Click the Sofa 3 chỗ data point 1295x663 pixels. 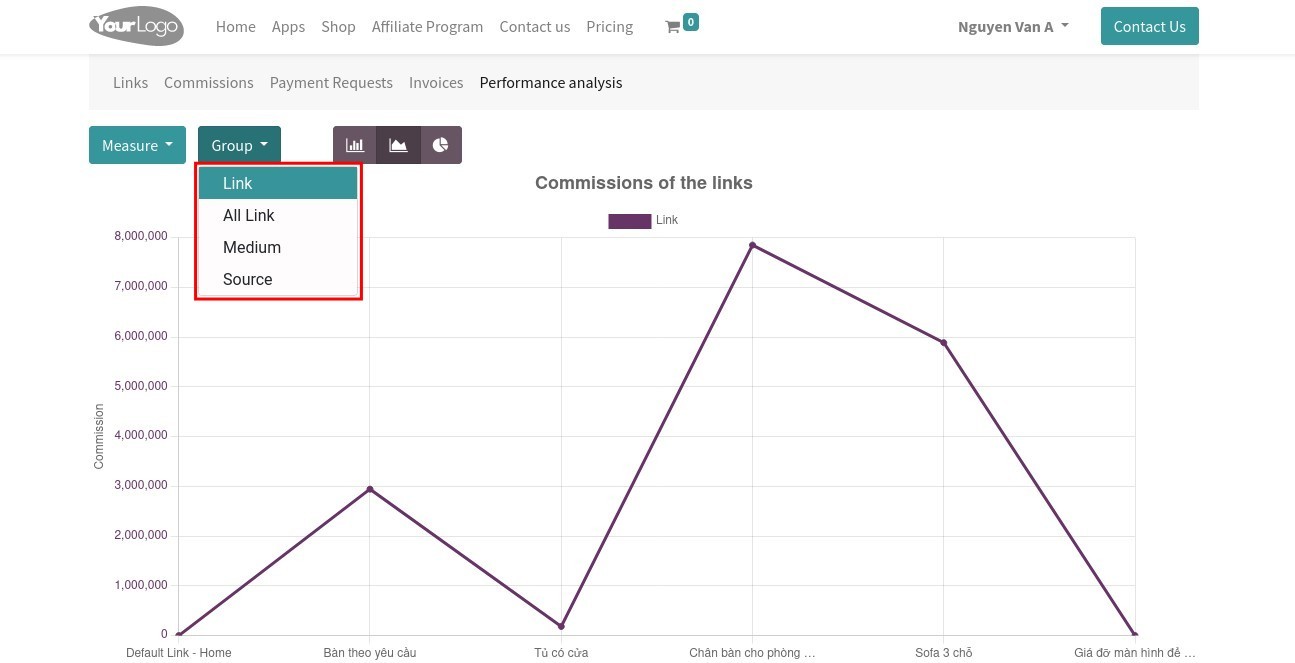[943, 343]
